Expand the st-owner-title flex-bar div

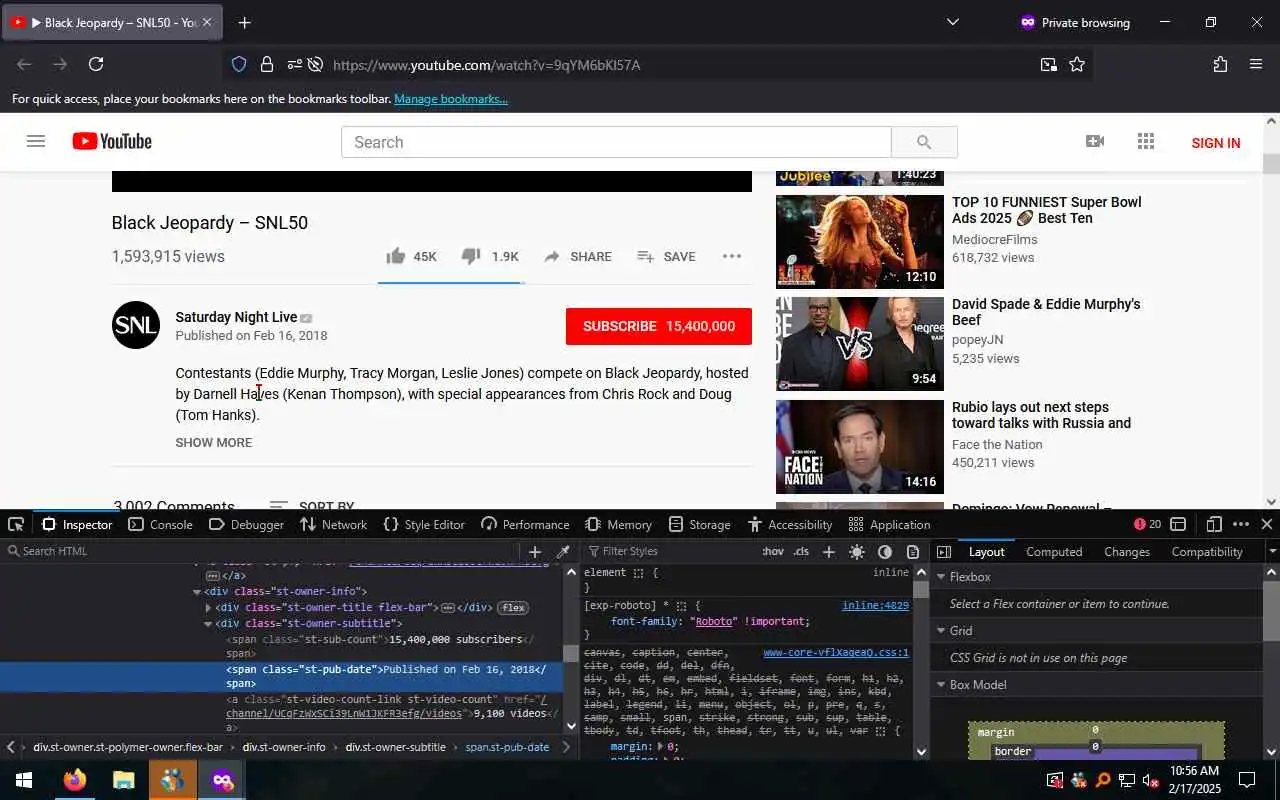pos(208,607)
